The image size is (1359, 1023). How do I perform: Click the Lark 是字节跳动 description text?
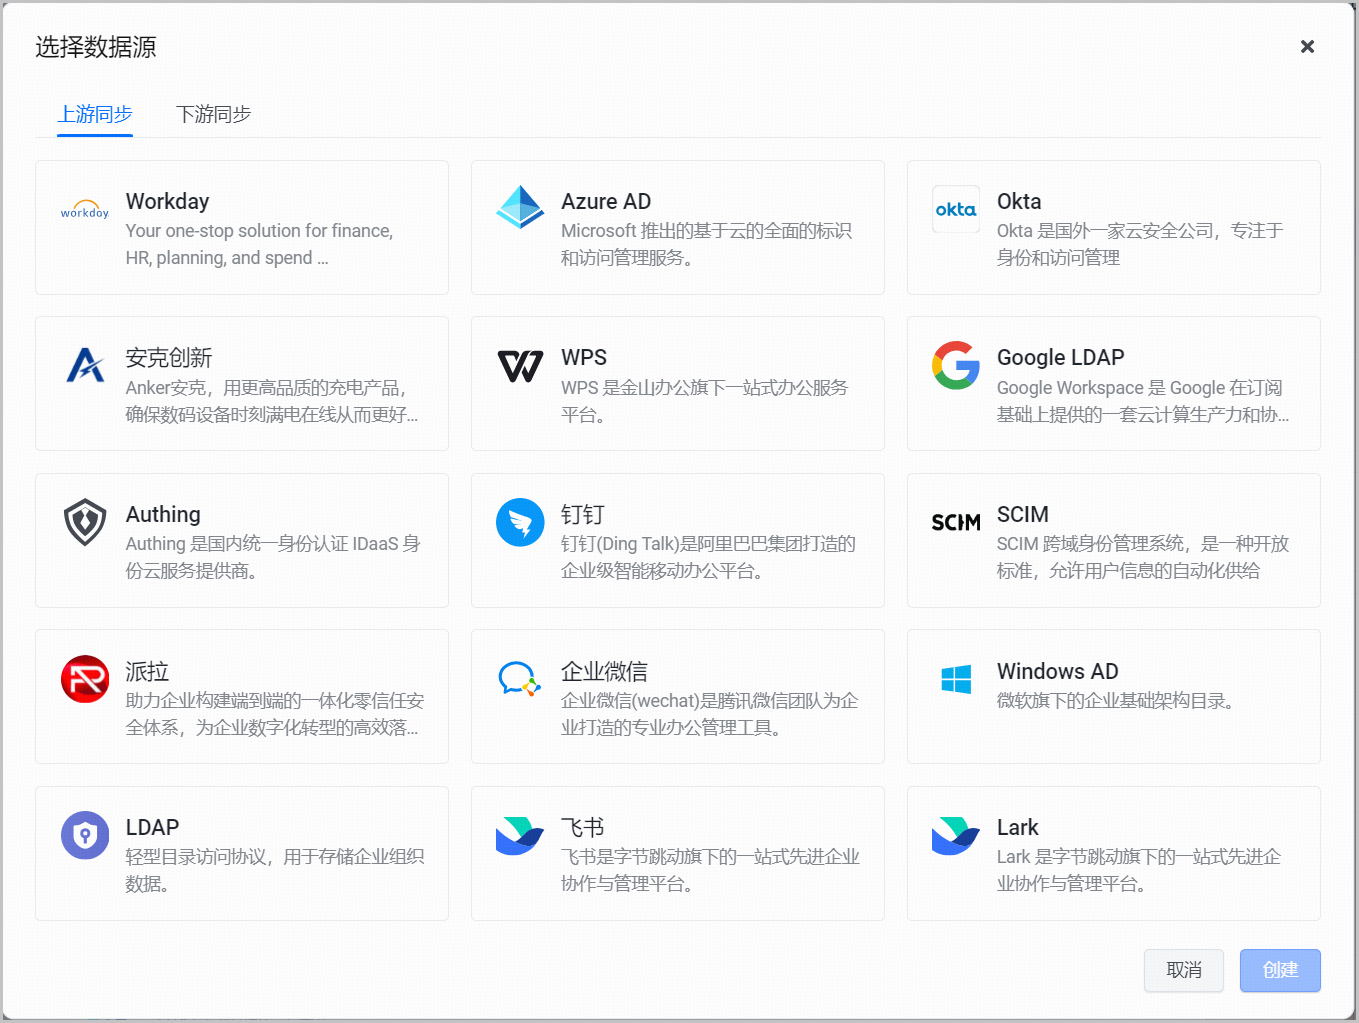click(1139, 870)
